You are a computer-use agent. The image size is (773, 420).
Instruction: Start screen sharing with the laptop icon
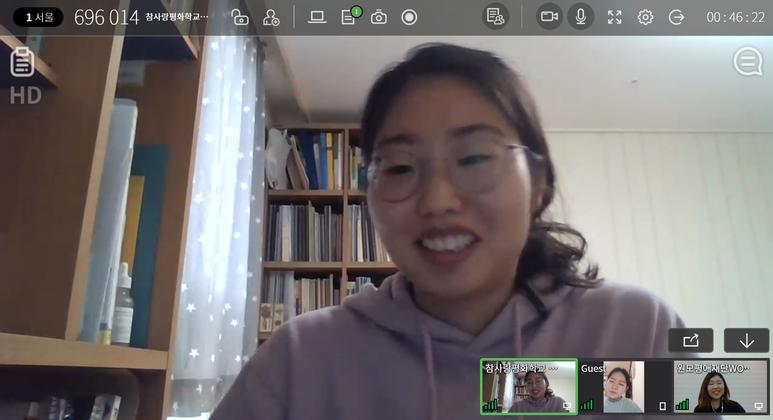[316, 18]
